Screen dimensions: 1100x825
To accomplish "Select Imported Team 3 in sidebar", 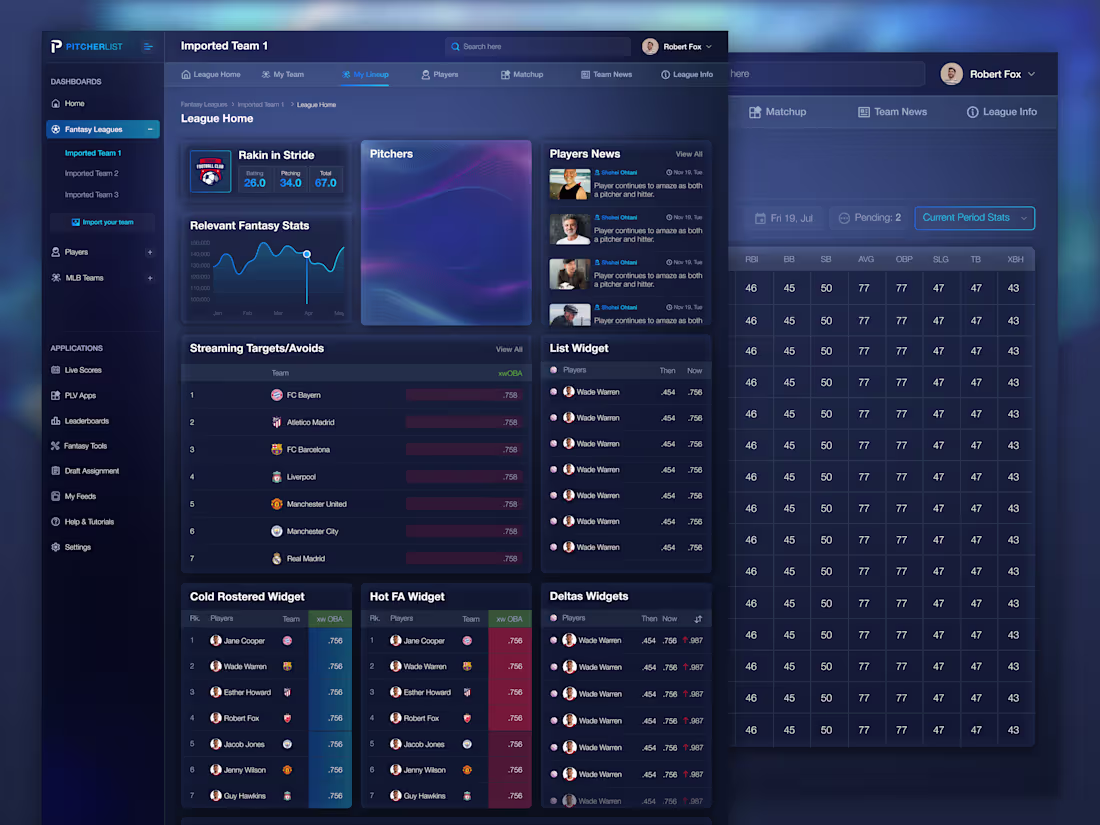I will point(91,195).
